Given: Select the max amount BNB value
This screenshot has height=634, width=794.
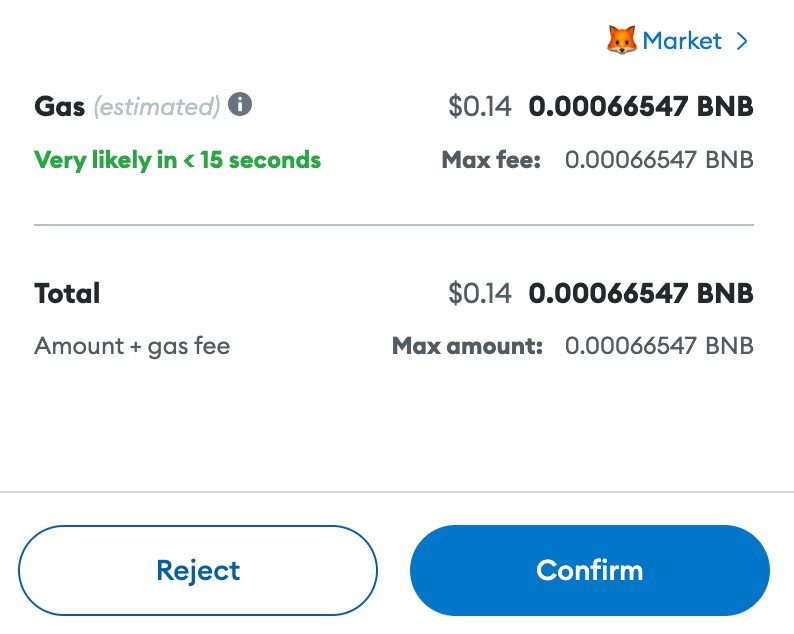Looking at the screenshot, I should (x=659, y=346).
